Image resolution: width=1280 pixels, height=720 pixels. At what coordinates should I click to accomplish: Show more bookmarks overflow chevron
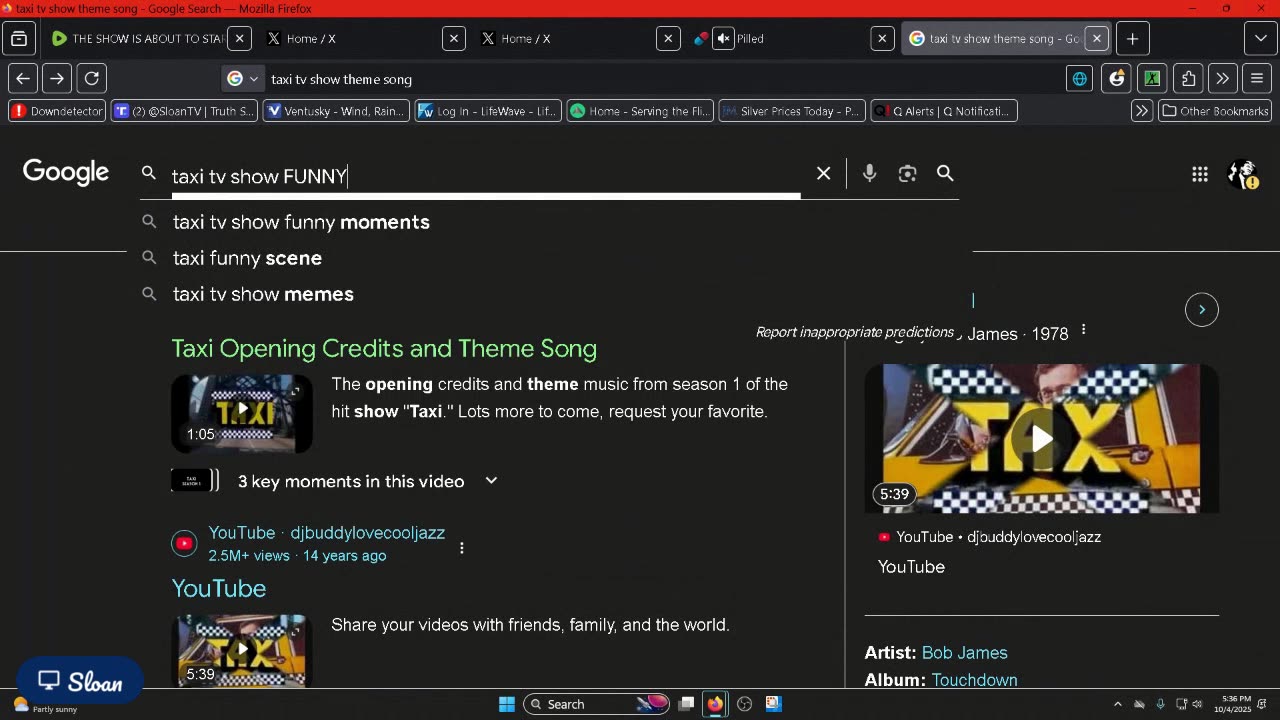[1141, 111]
